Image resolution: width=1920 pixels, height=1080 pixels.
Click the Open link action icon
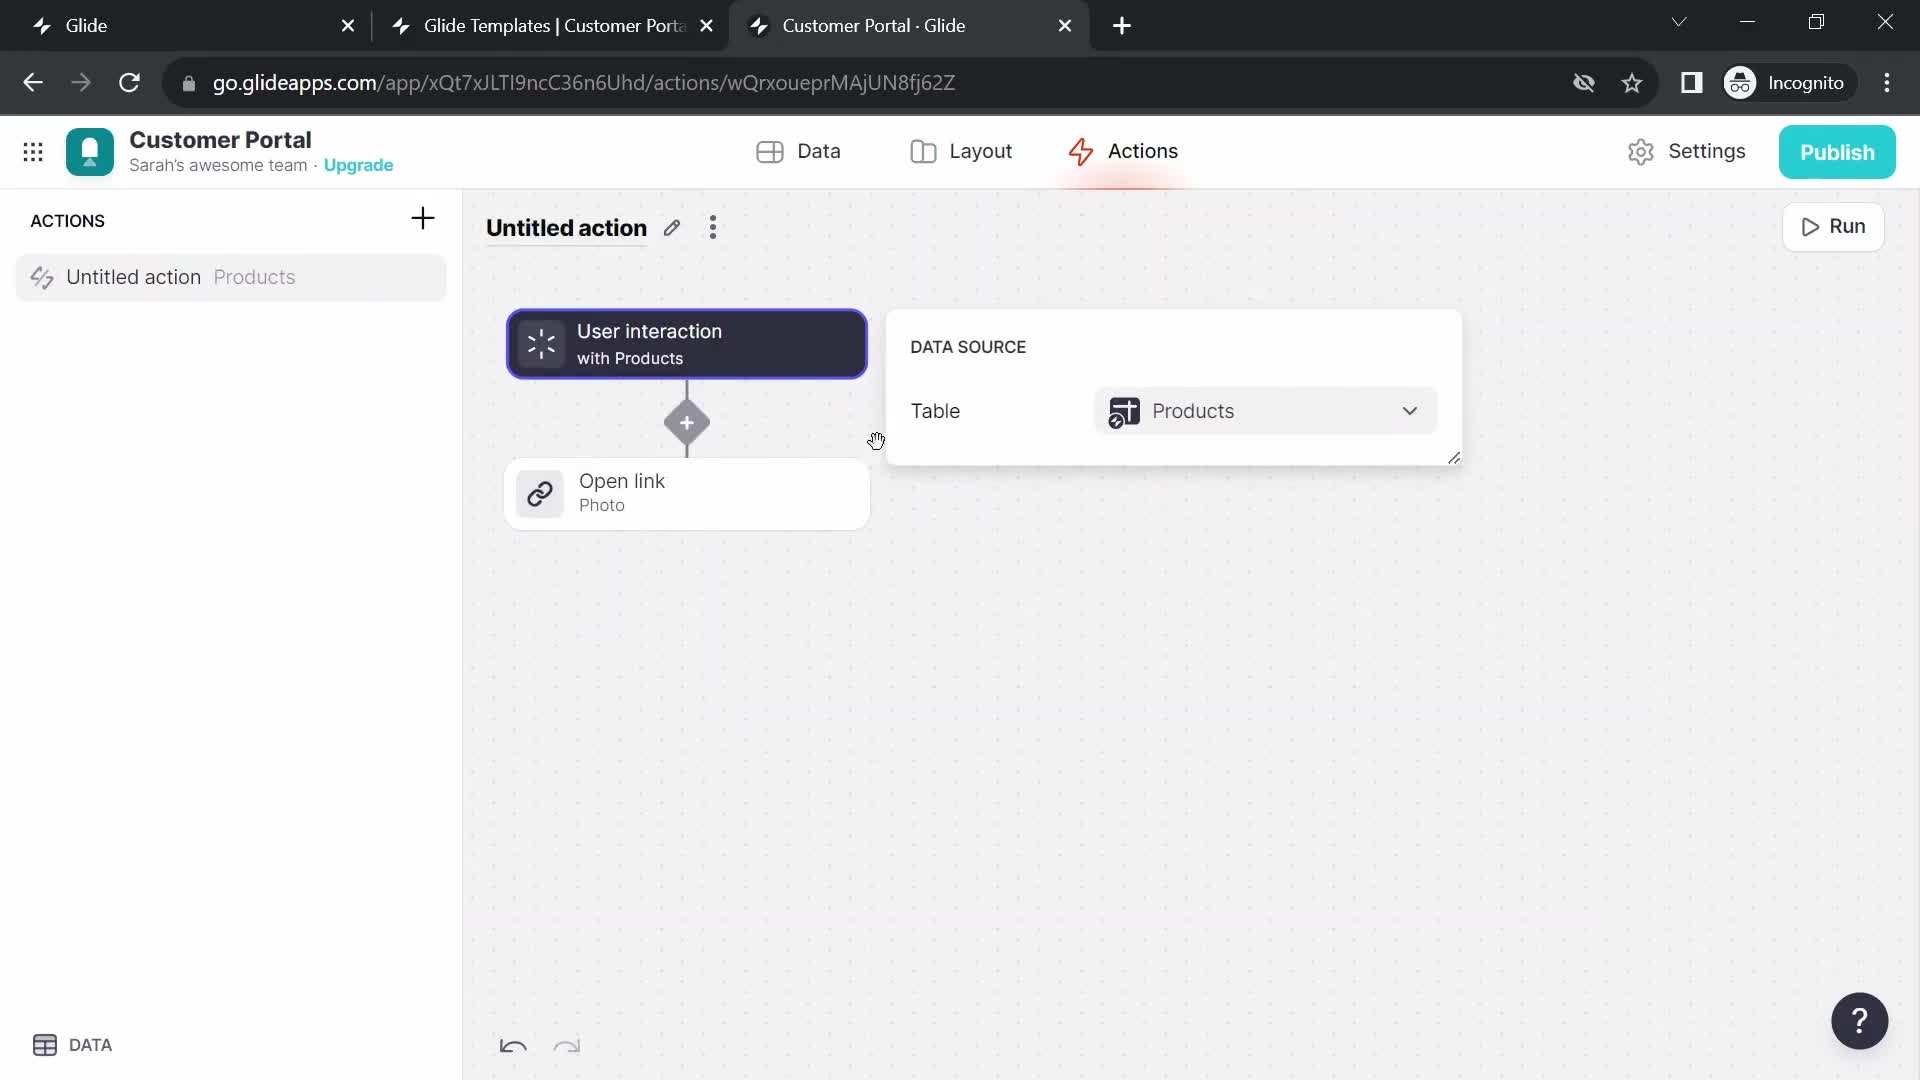tap(539, 493)
